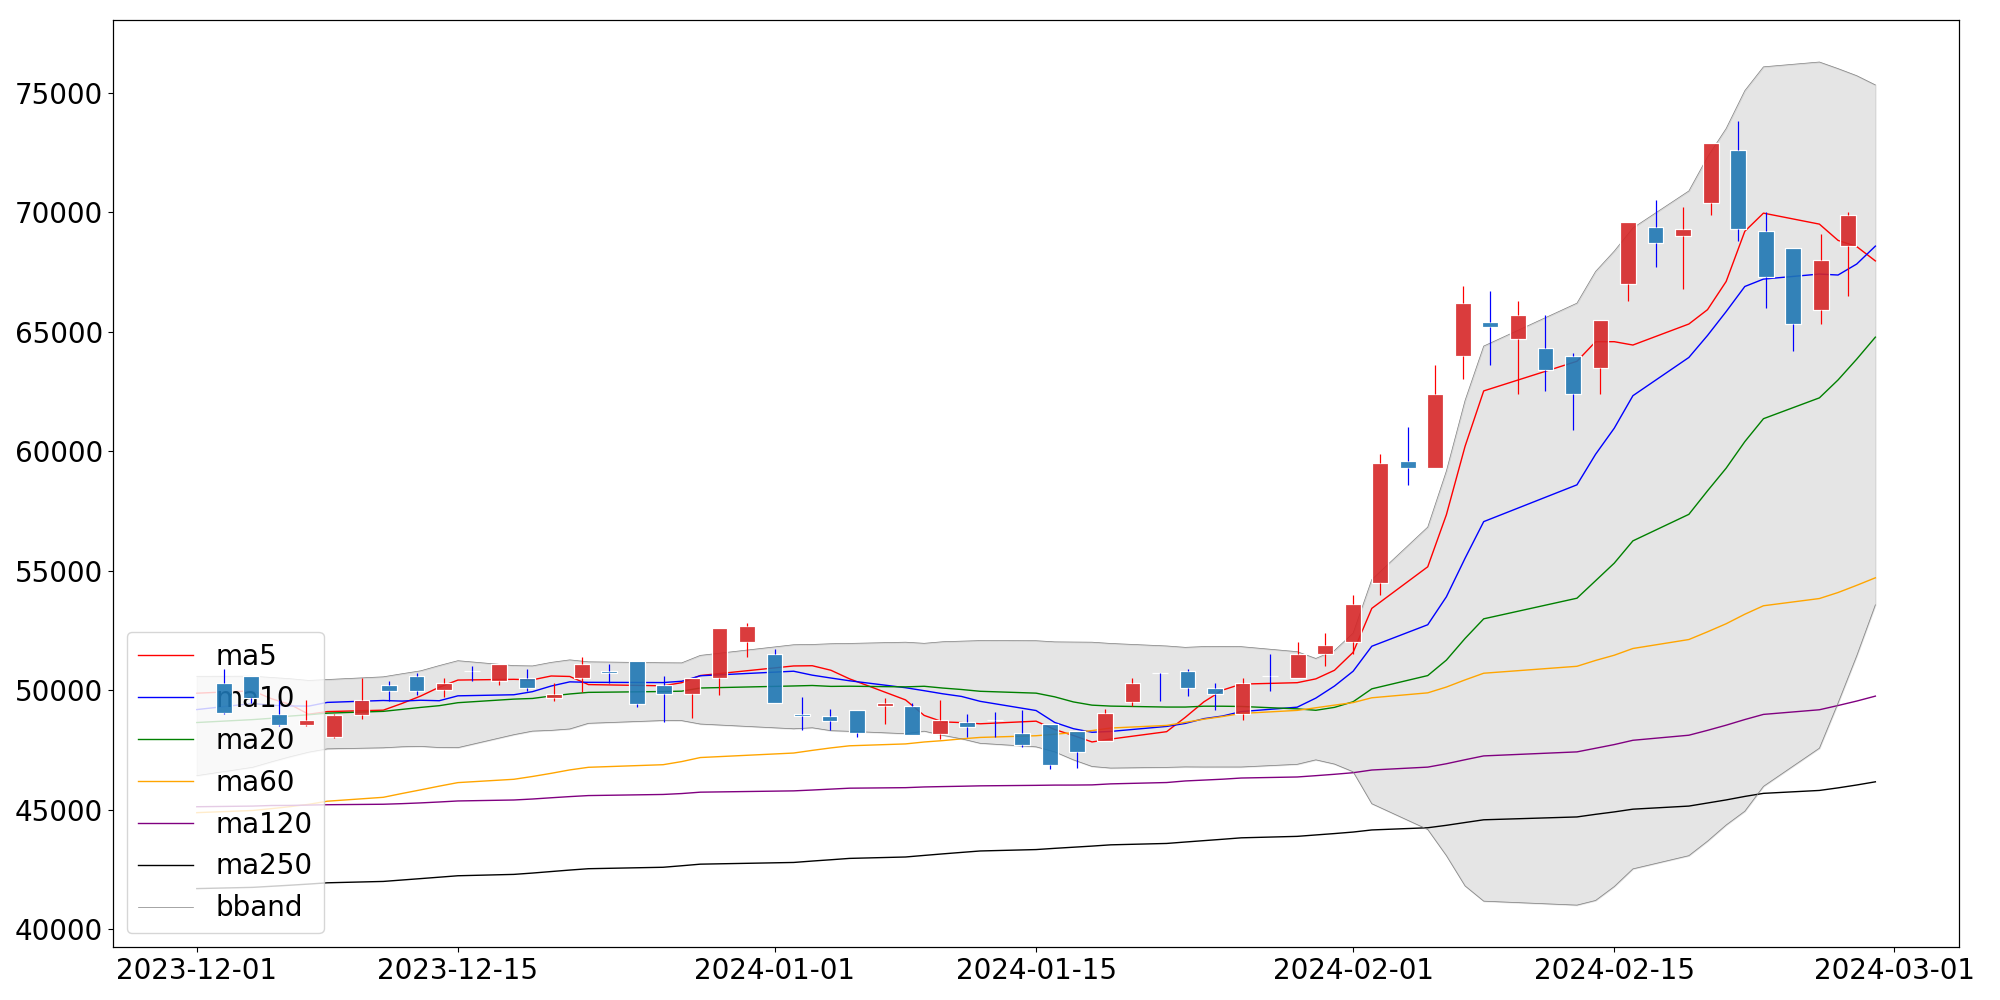Click the 75000 y-axis label
This screenshot has height=1000, width=2000.
(x=59, y=94)
